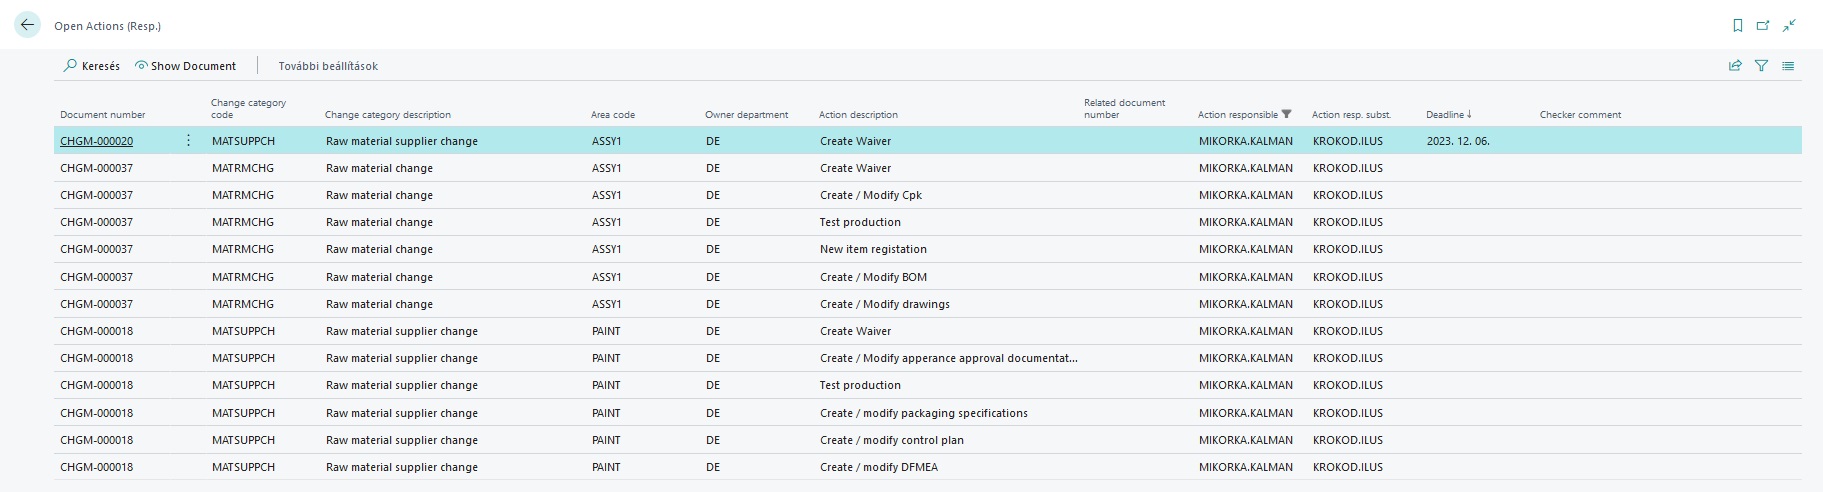The image size is (1823, 492).
Task: Click the 2023. 12. 06. deadline cell
Action: pyautogui.click(x=1457, y=141)
